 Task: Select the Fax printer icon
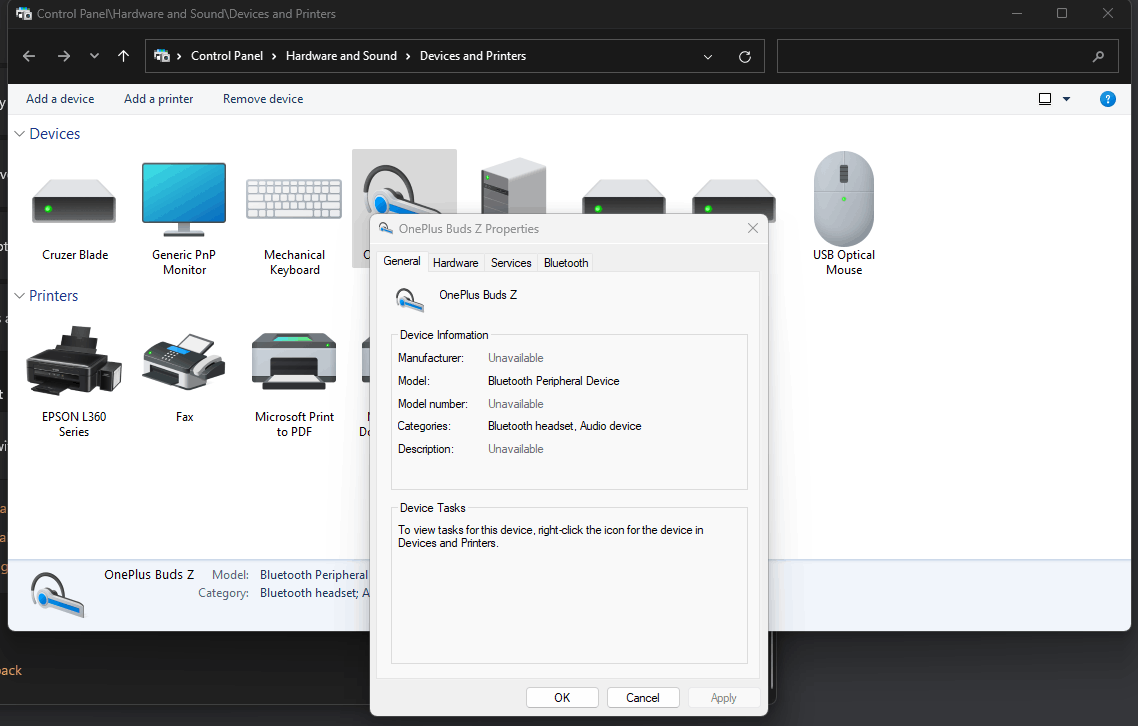184,362
